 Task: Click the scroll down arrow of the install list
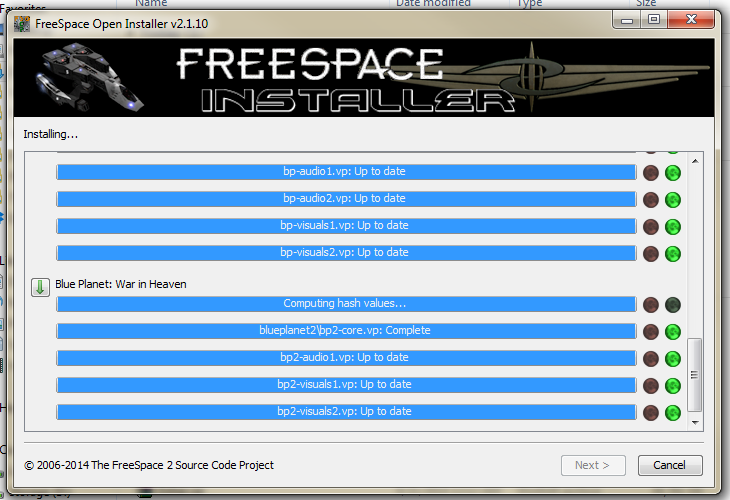[695, 423]
